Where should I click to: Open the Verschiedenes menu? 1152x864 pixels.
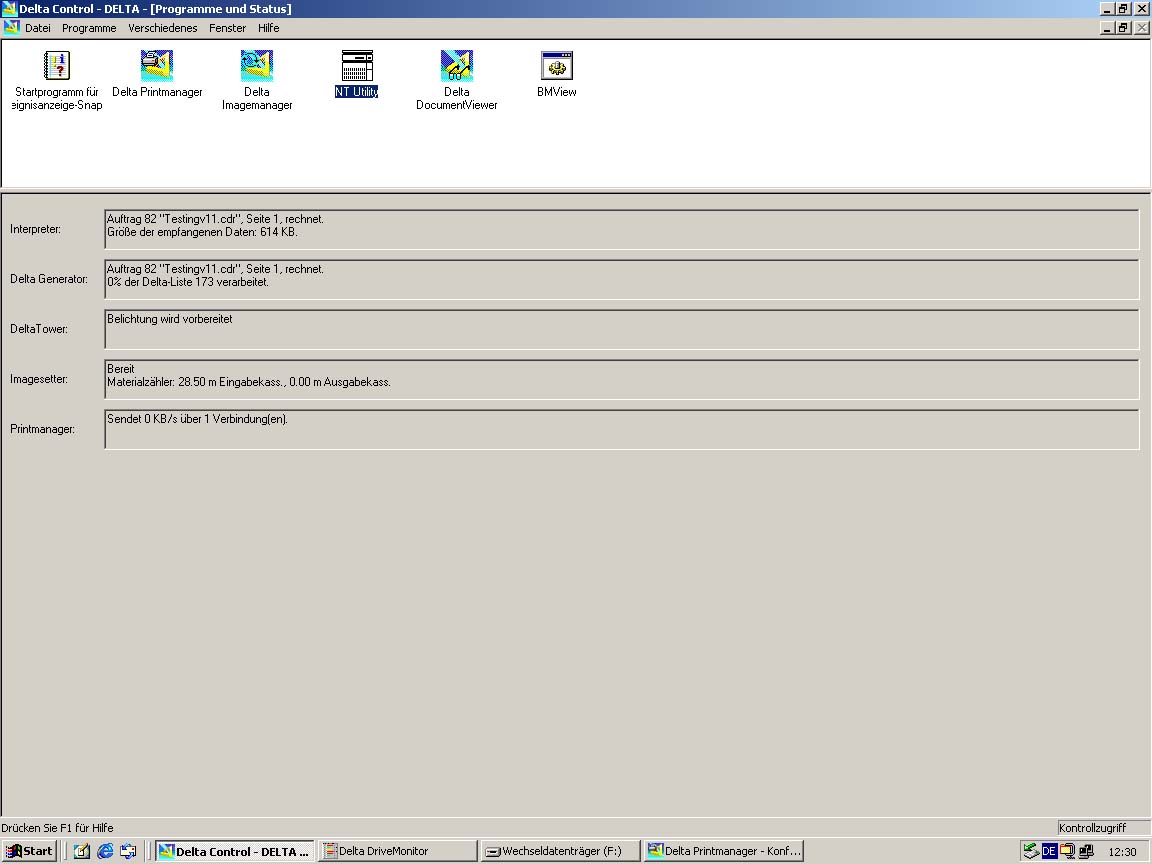pyautogui.click(x=162, y=28)
